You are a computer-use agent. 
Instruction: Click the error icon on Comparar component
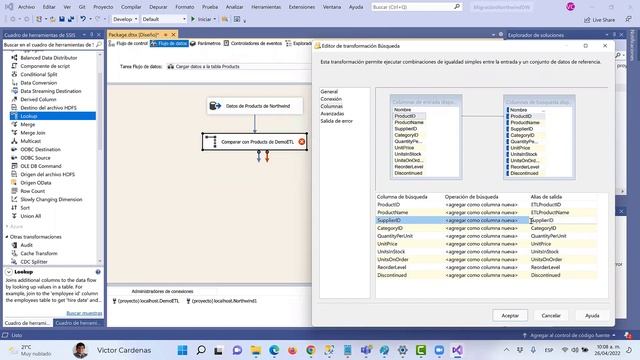(302, 142)
